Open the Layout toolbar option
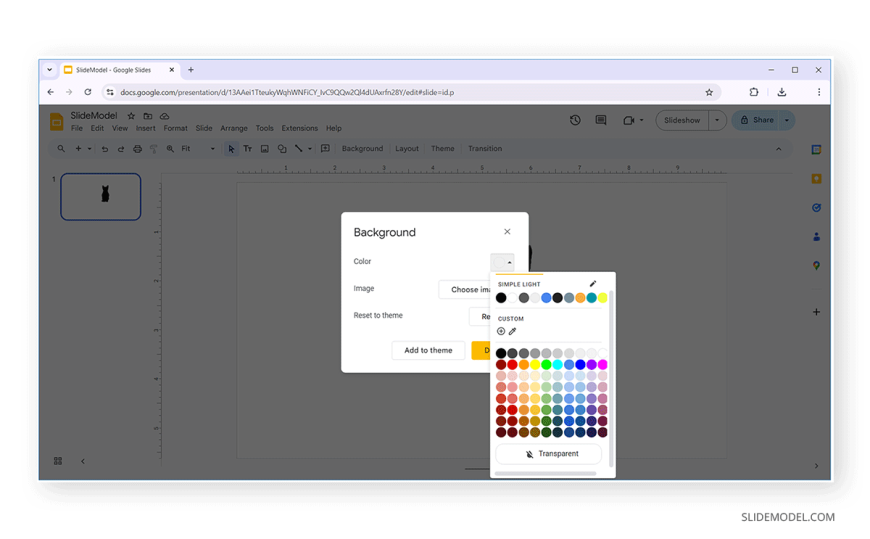Image resolution: width=870 pixels, height=539 pixels. (407, 149)
